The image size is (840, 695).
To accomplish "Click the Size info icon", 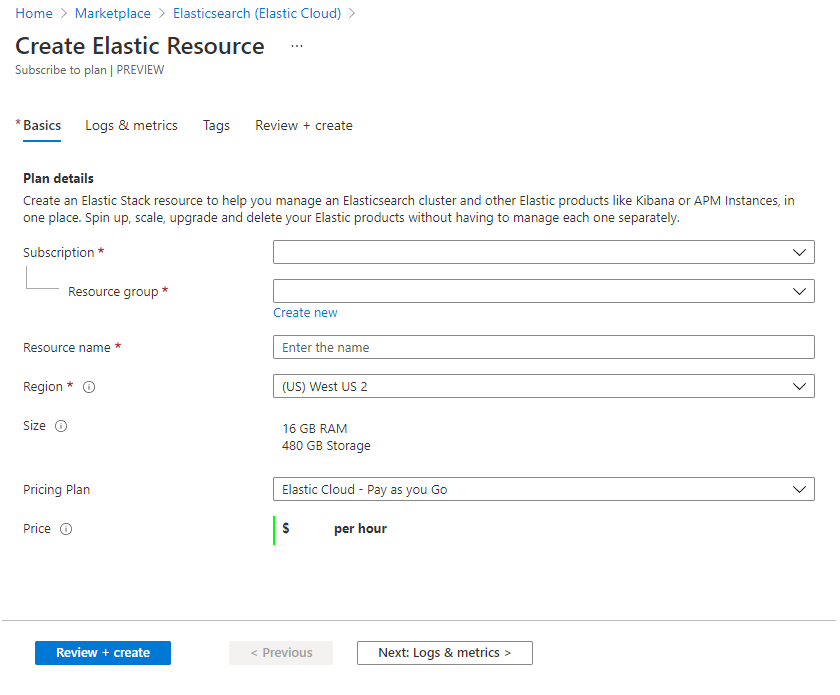I will pos(61,426).
